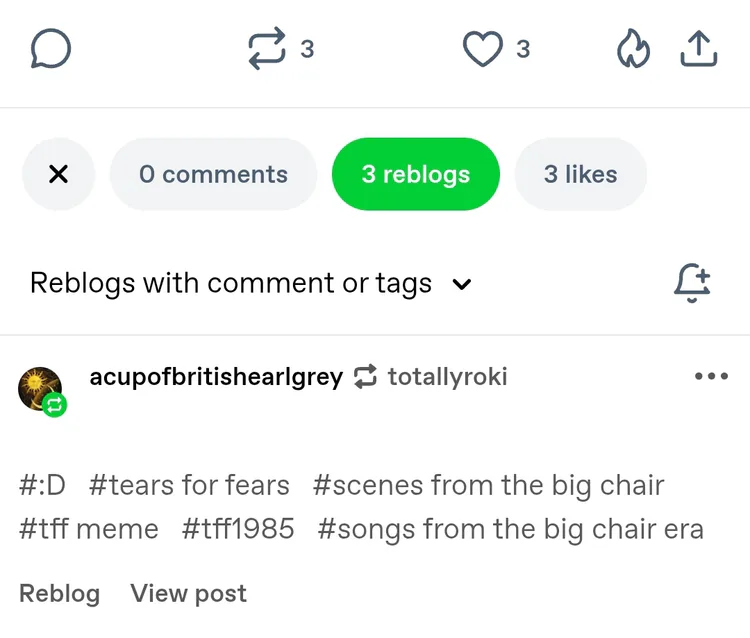
Task: Close the notes panel with X
Action: point(58,174)
